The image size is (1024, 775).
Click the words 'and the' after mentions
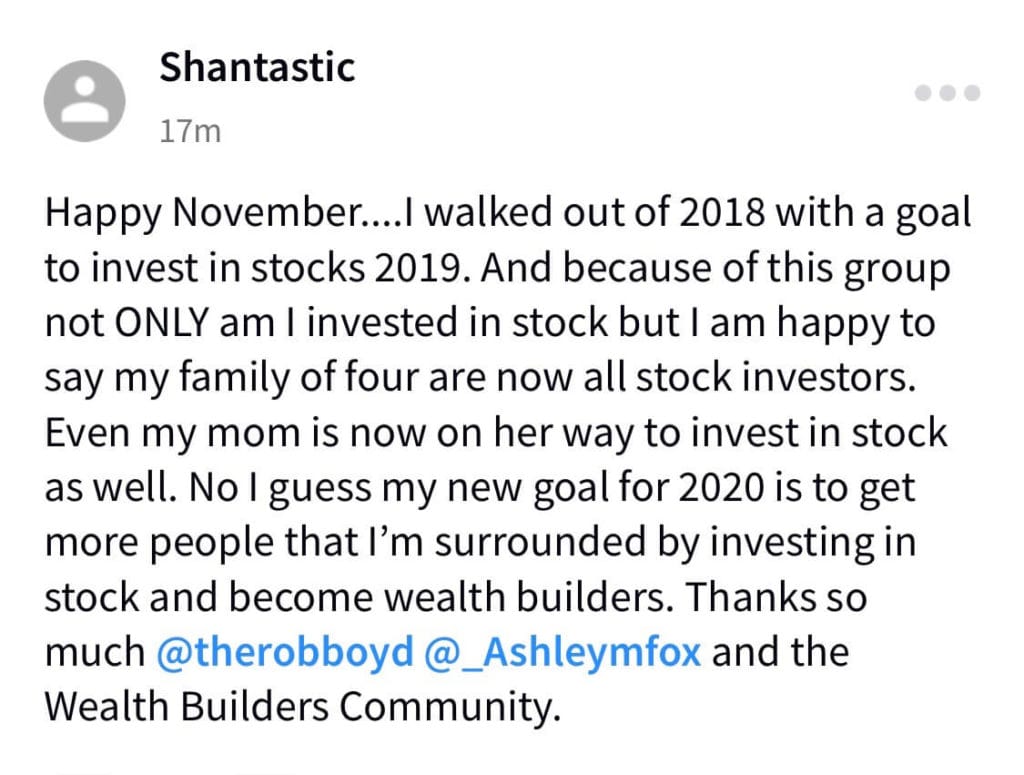pyautogui.click(x=780, y=652)
